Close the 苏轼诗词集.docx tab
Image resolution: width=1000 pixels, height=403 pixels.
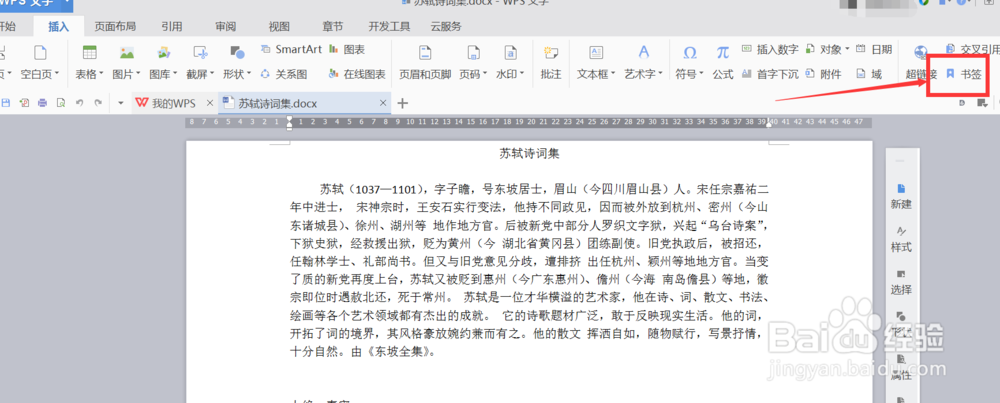coord(383,103)
